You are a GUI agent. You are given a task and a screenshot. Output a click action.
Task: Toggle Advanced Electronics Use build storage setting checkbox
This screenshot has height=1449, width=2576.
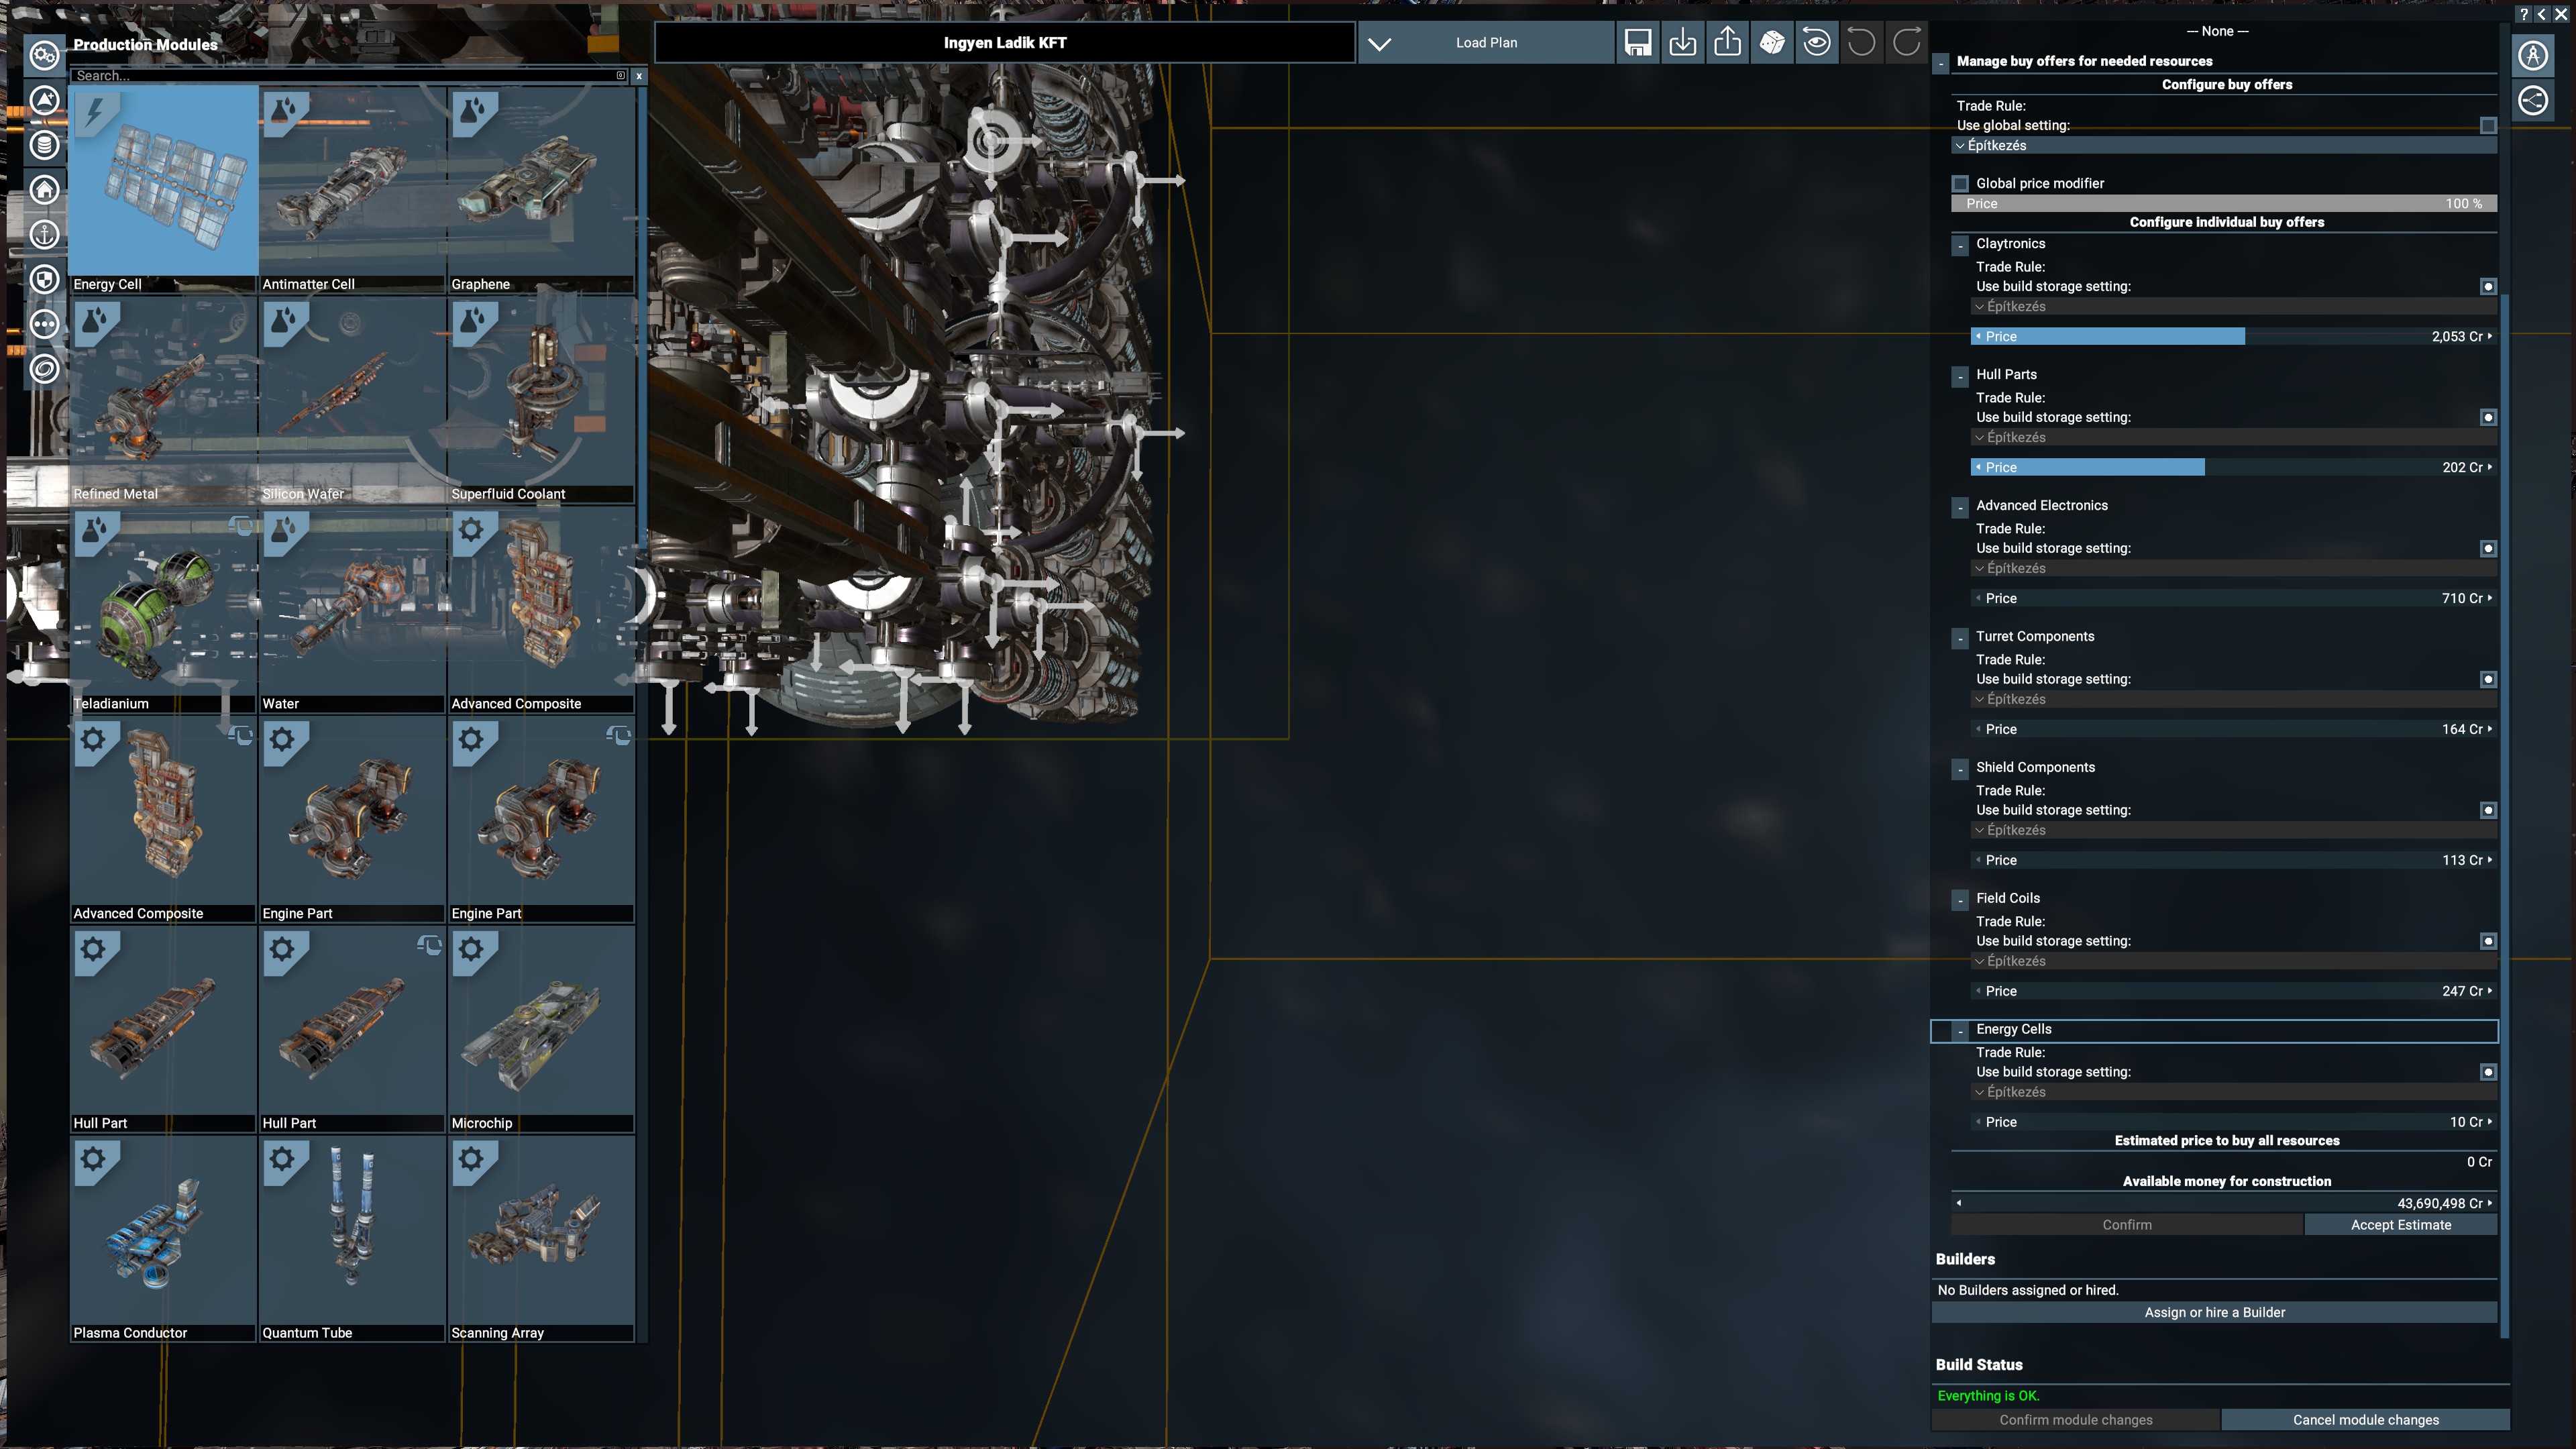[x=2488, y=549]
